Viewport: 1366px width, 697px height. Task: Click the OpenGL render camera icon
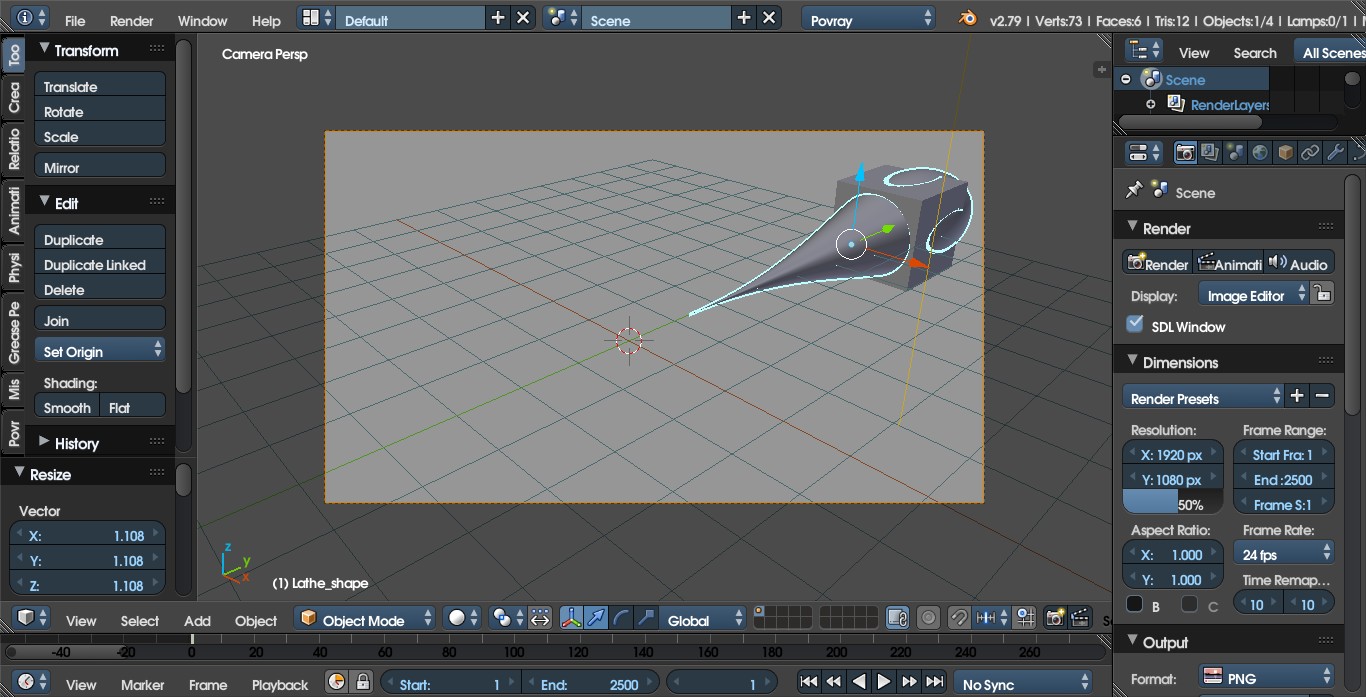tap(1054, 618)
